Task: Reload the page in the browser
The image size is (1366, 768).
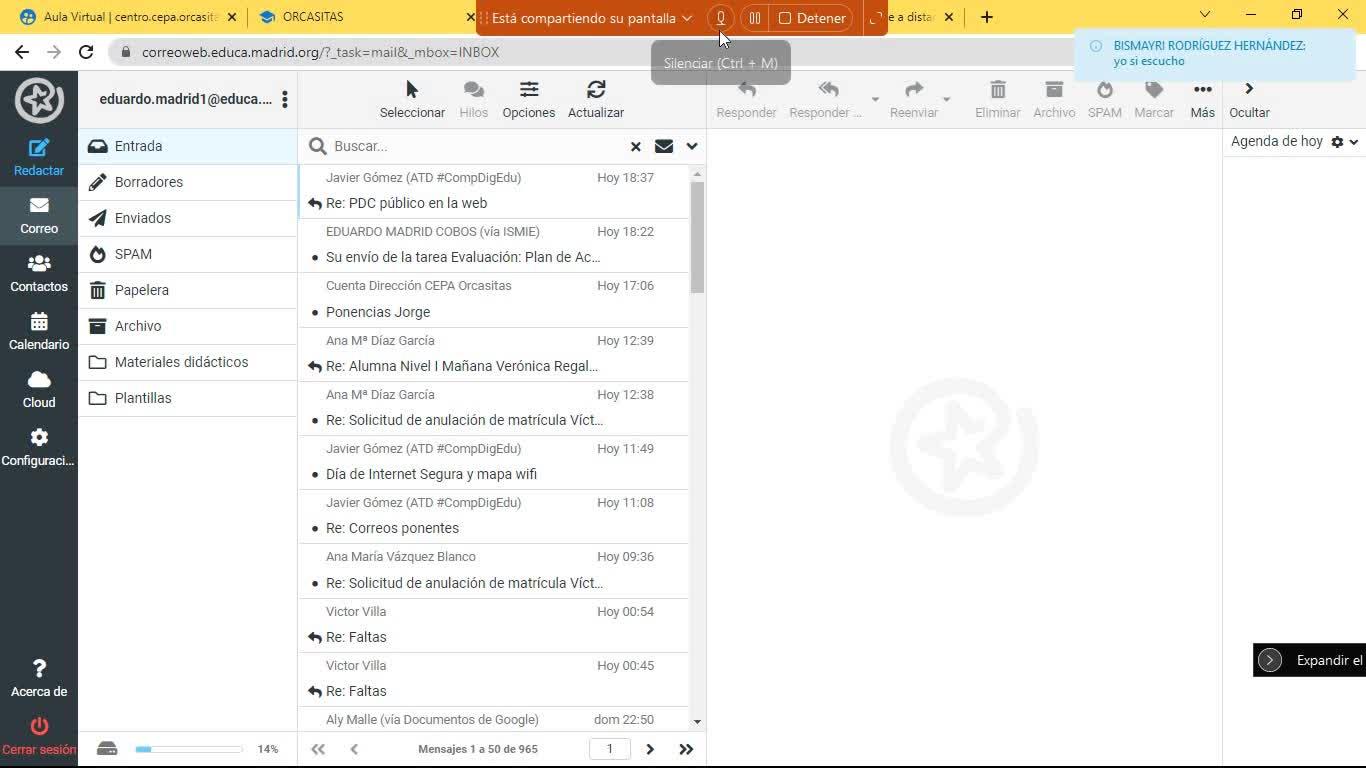Action: [x=86, y=52]
